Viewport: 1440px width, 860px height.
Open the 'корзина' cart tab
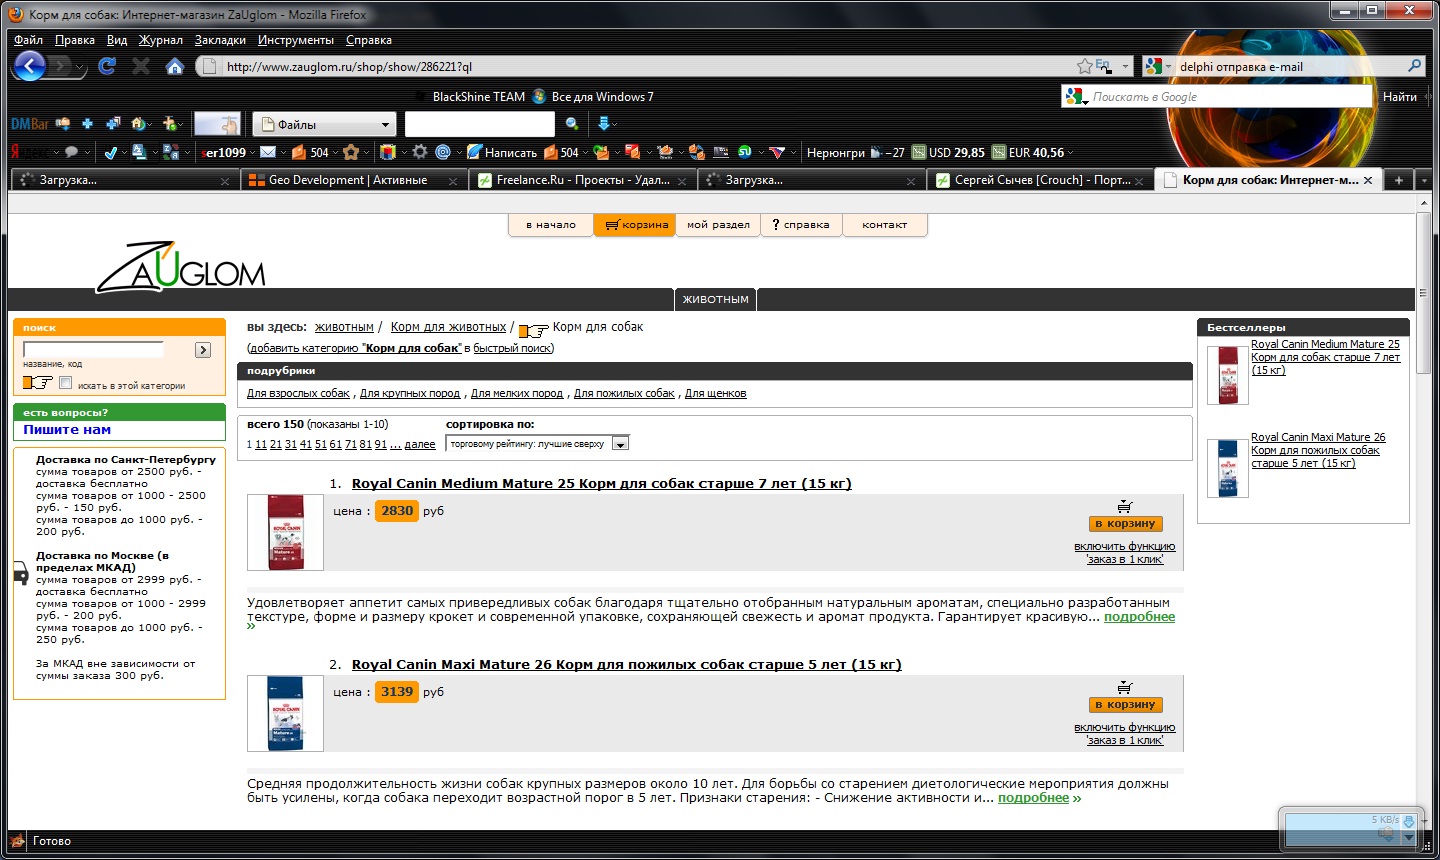635,225
